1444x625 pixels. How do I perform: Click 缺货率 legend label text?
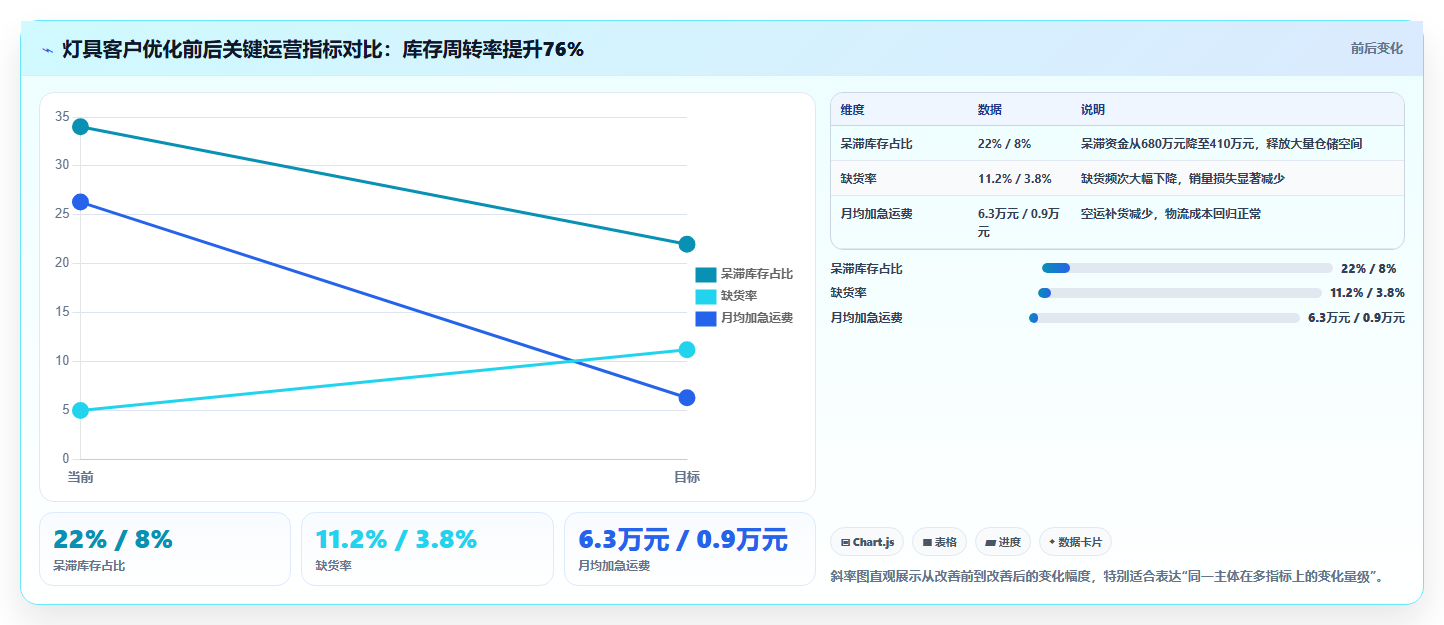point(739,296)
